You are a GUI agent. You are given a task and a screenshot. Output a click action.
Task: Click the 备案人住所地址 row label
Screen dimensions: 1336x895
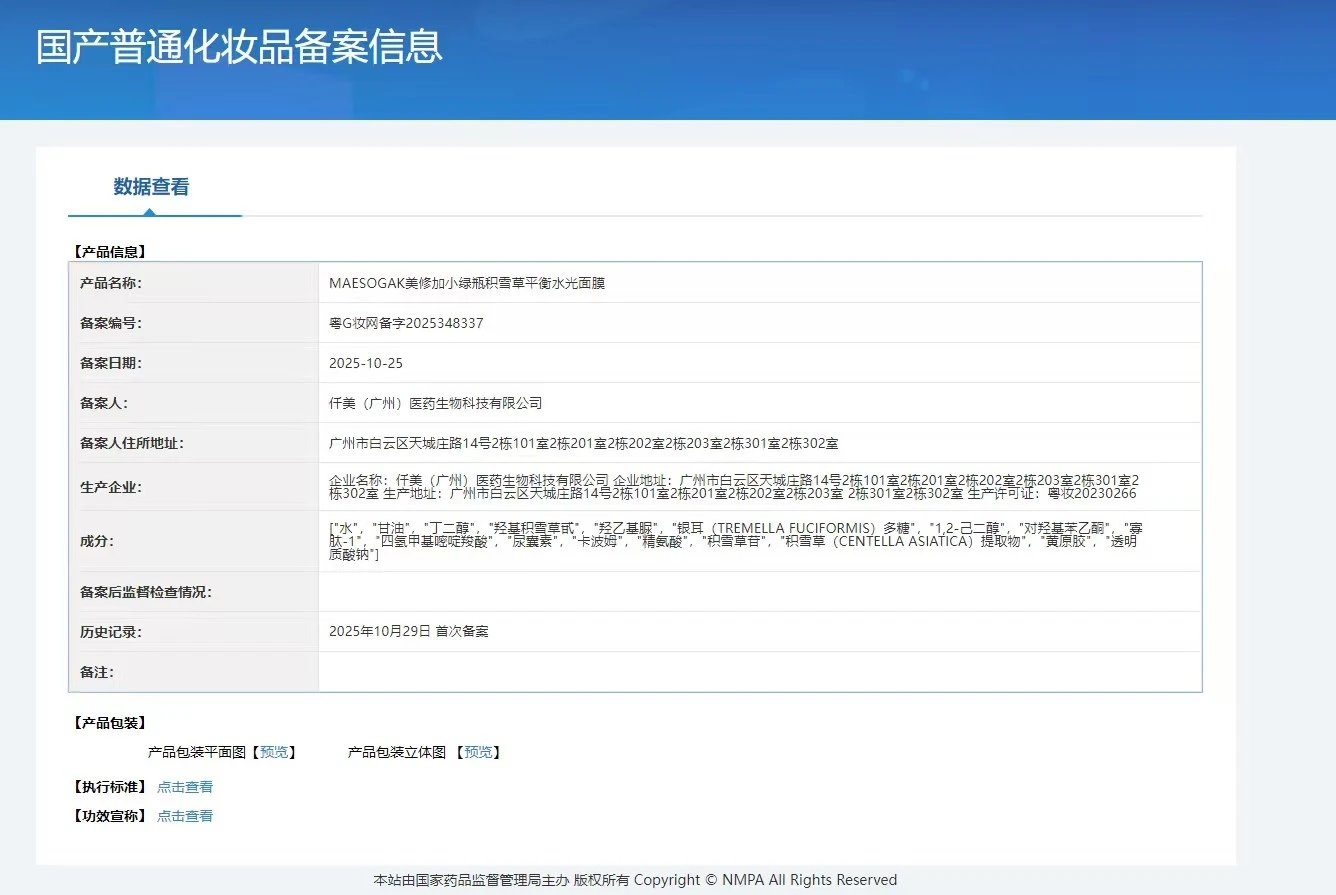132,443
